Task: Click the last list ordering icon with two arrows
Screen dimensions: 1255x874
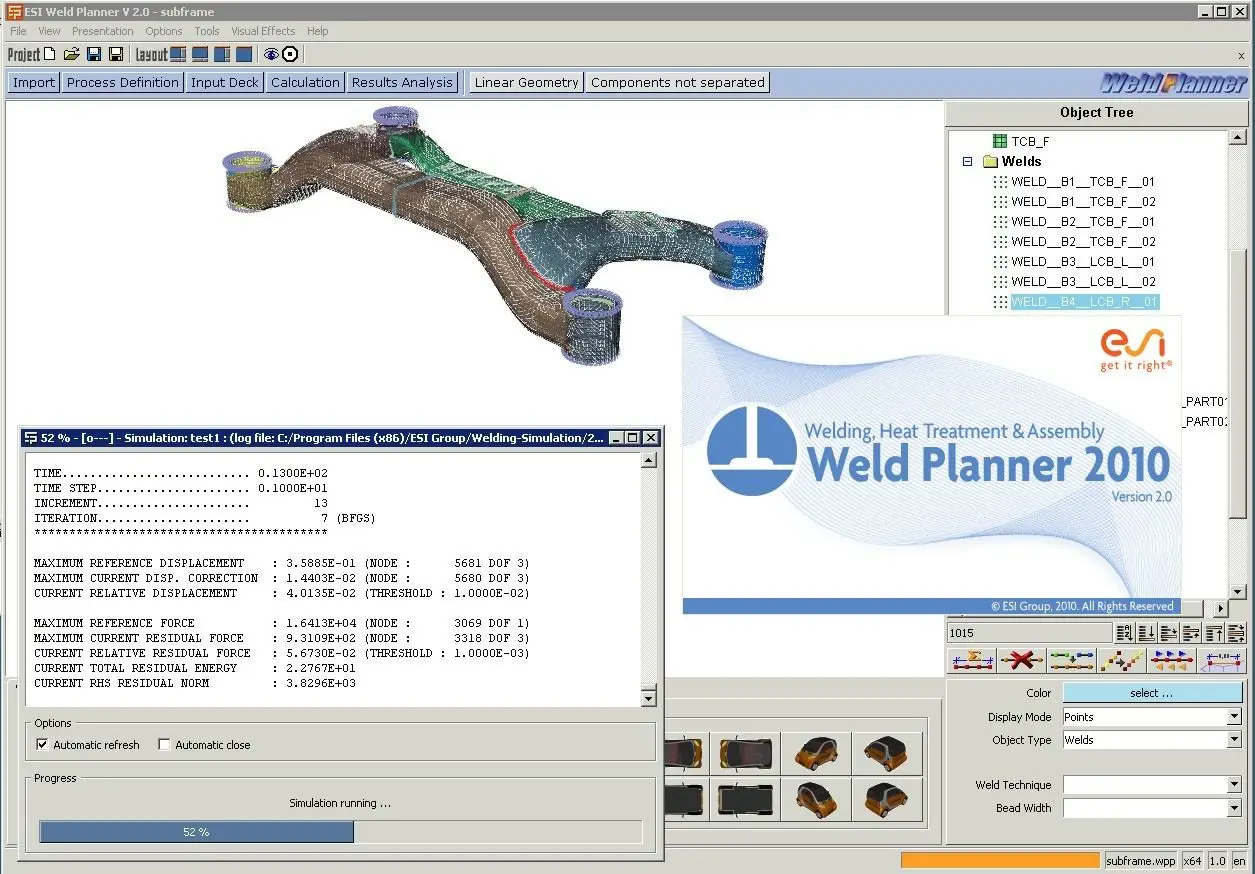Action: [x=1236, y=632]
